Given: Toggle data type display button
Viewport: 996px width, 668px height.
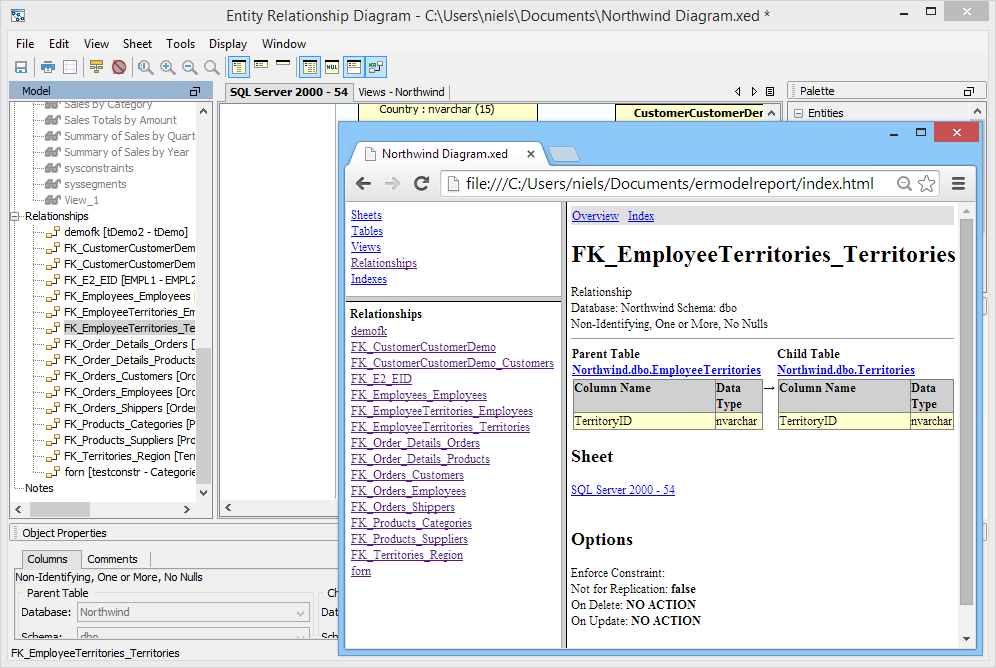Looking at the screenshot, I should 310,67.
